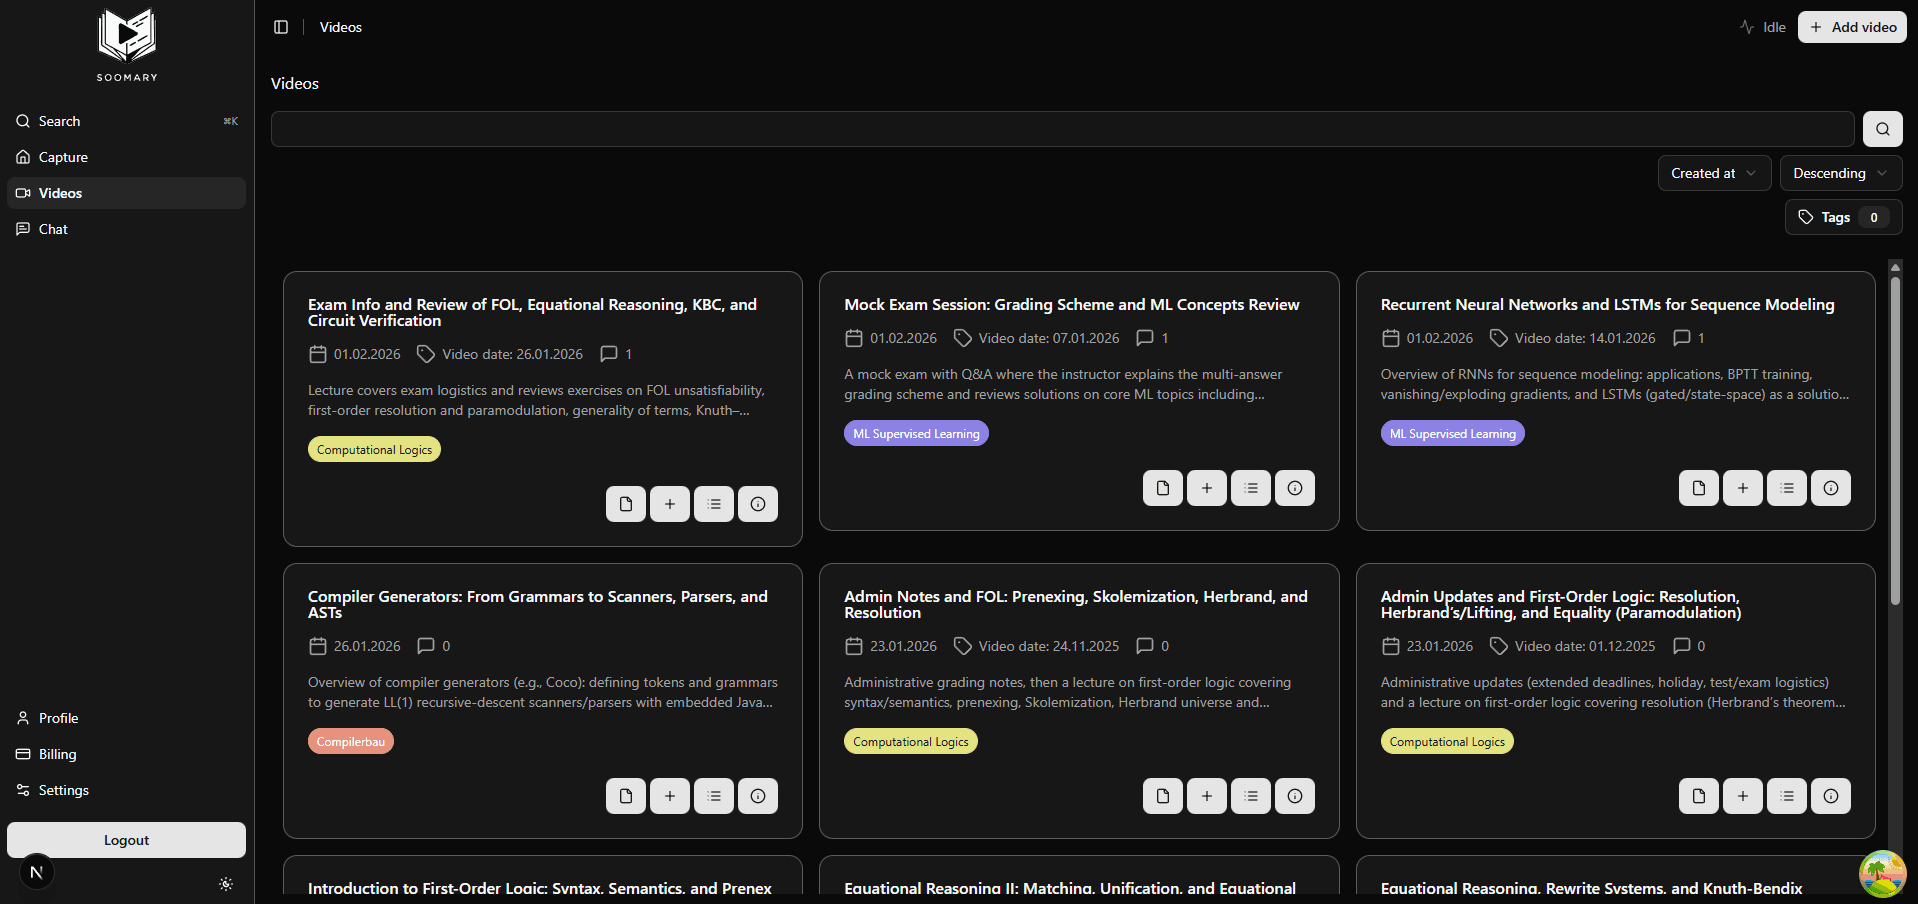Select the magnifier search icon beside the search bar
Viewport: 1918px width, 904px height.
(1882, 129)
